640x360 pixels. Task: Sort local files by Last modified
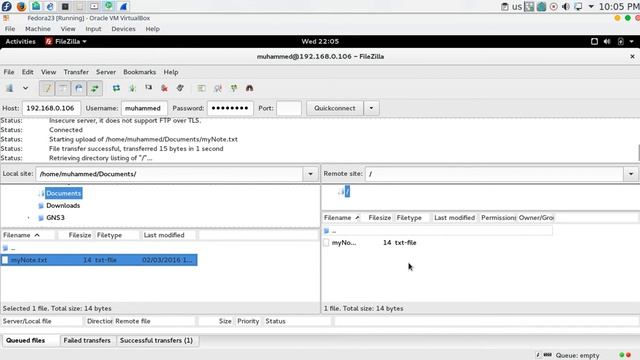(x=169, y=235)
